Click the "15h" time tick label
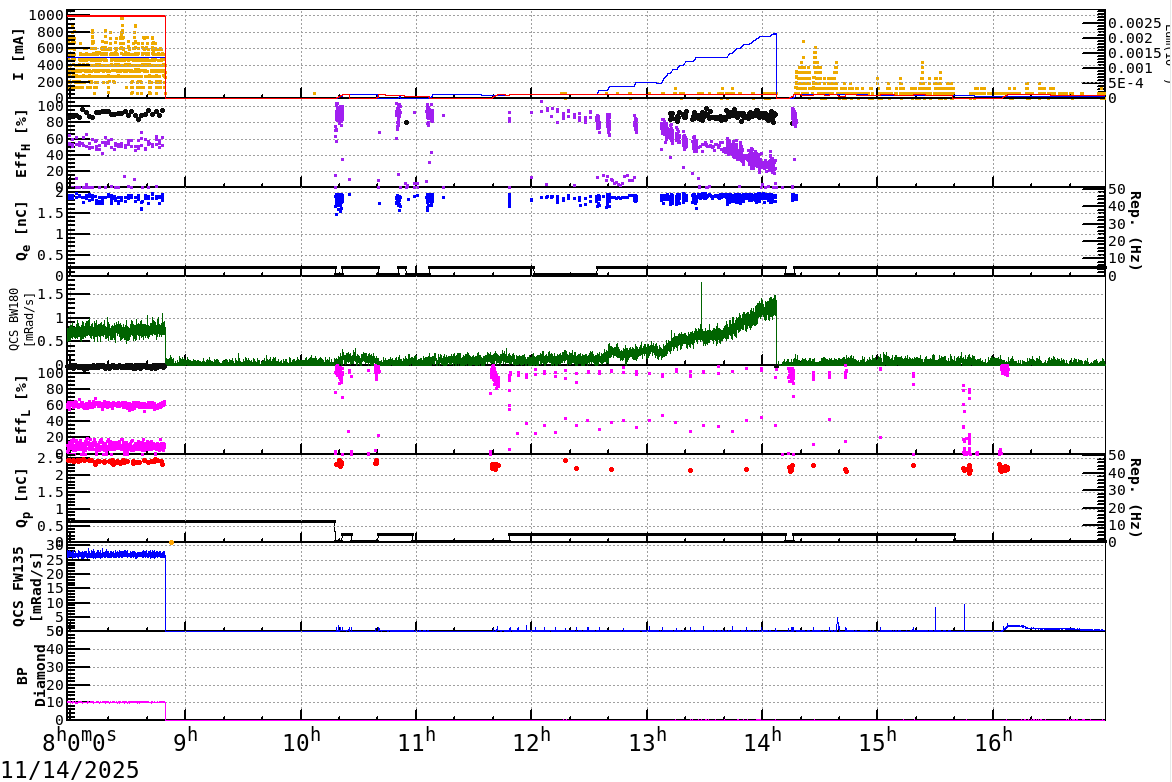Viewport: 1172px width, 782px height. pyautogui.click(x=878, y=739)
